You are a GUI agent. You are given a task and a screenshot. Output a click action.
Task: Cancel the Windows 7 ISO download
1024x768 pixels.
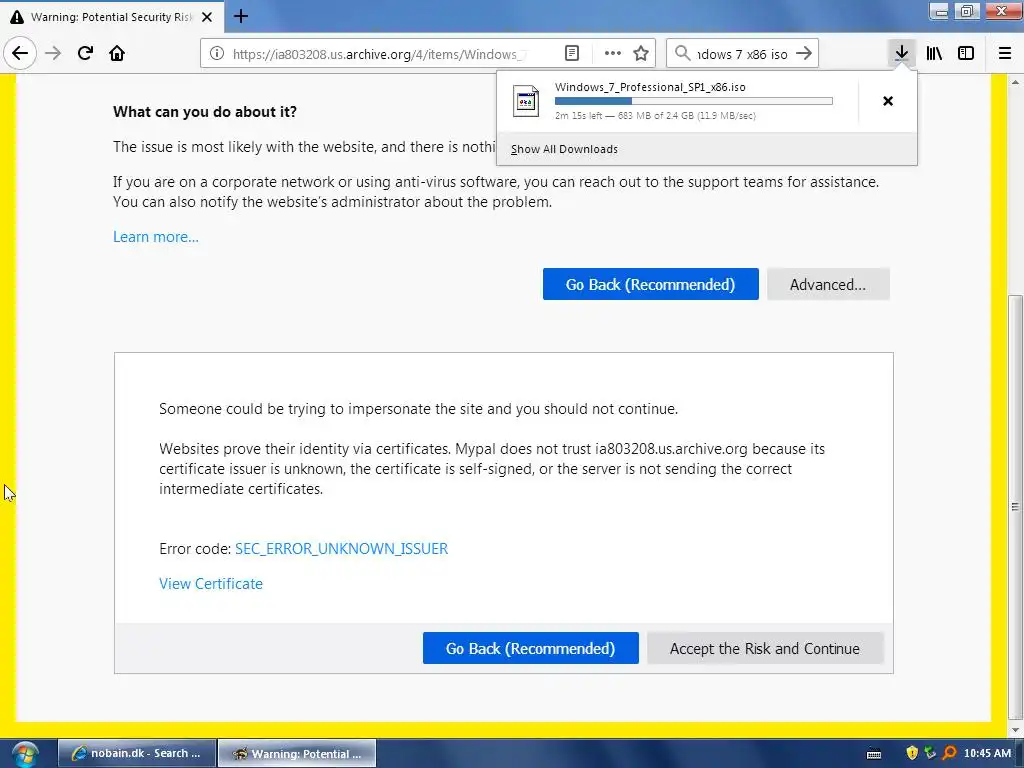point(888,101)
